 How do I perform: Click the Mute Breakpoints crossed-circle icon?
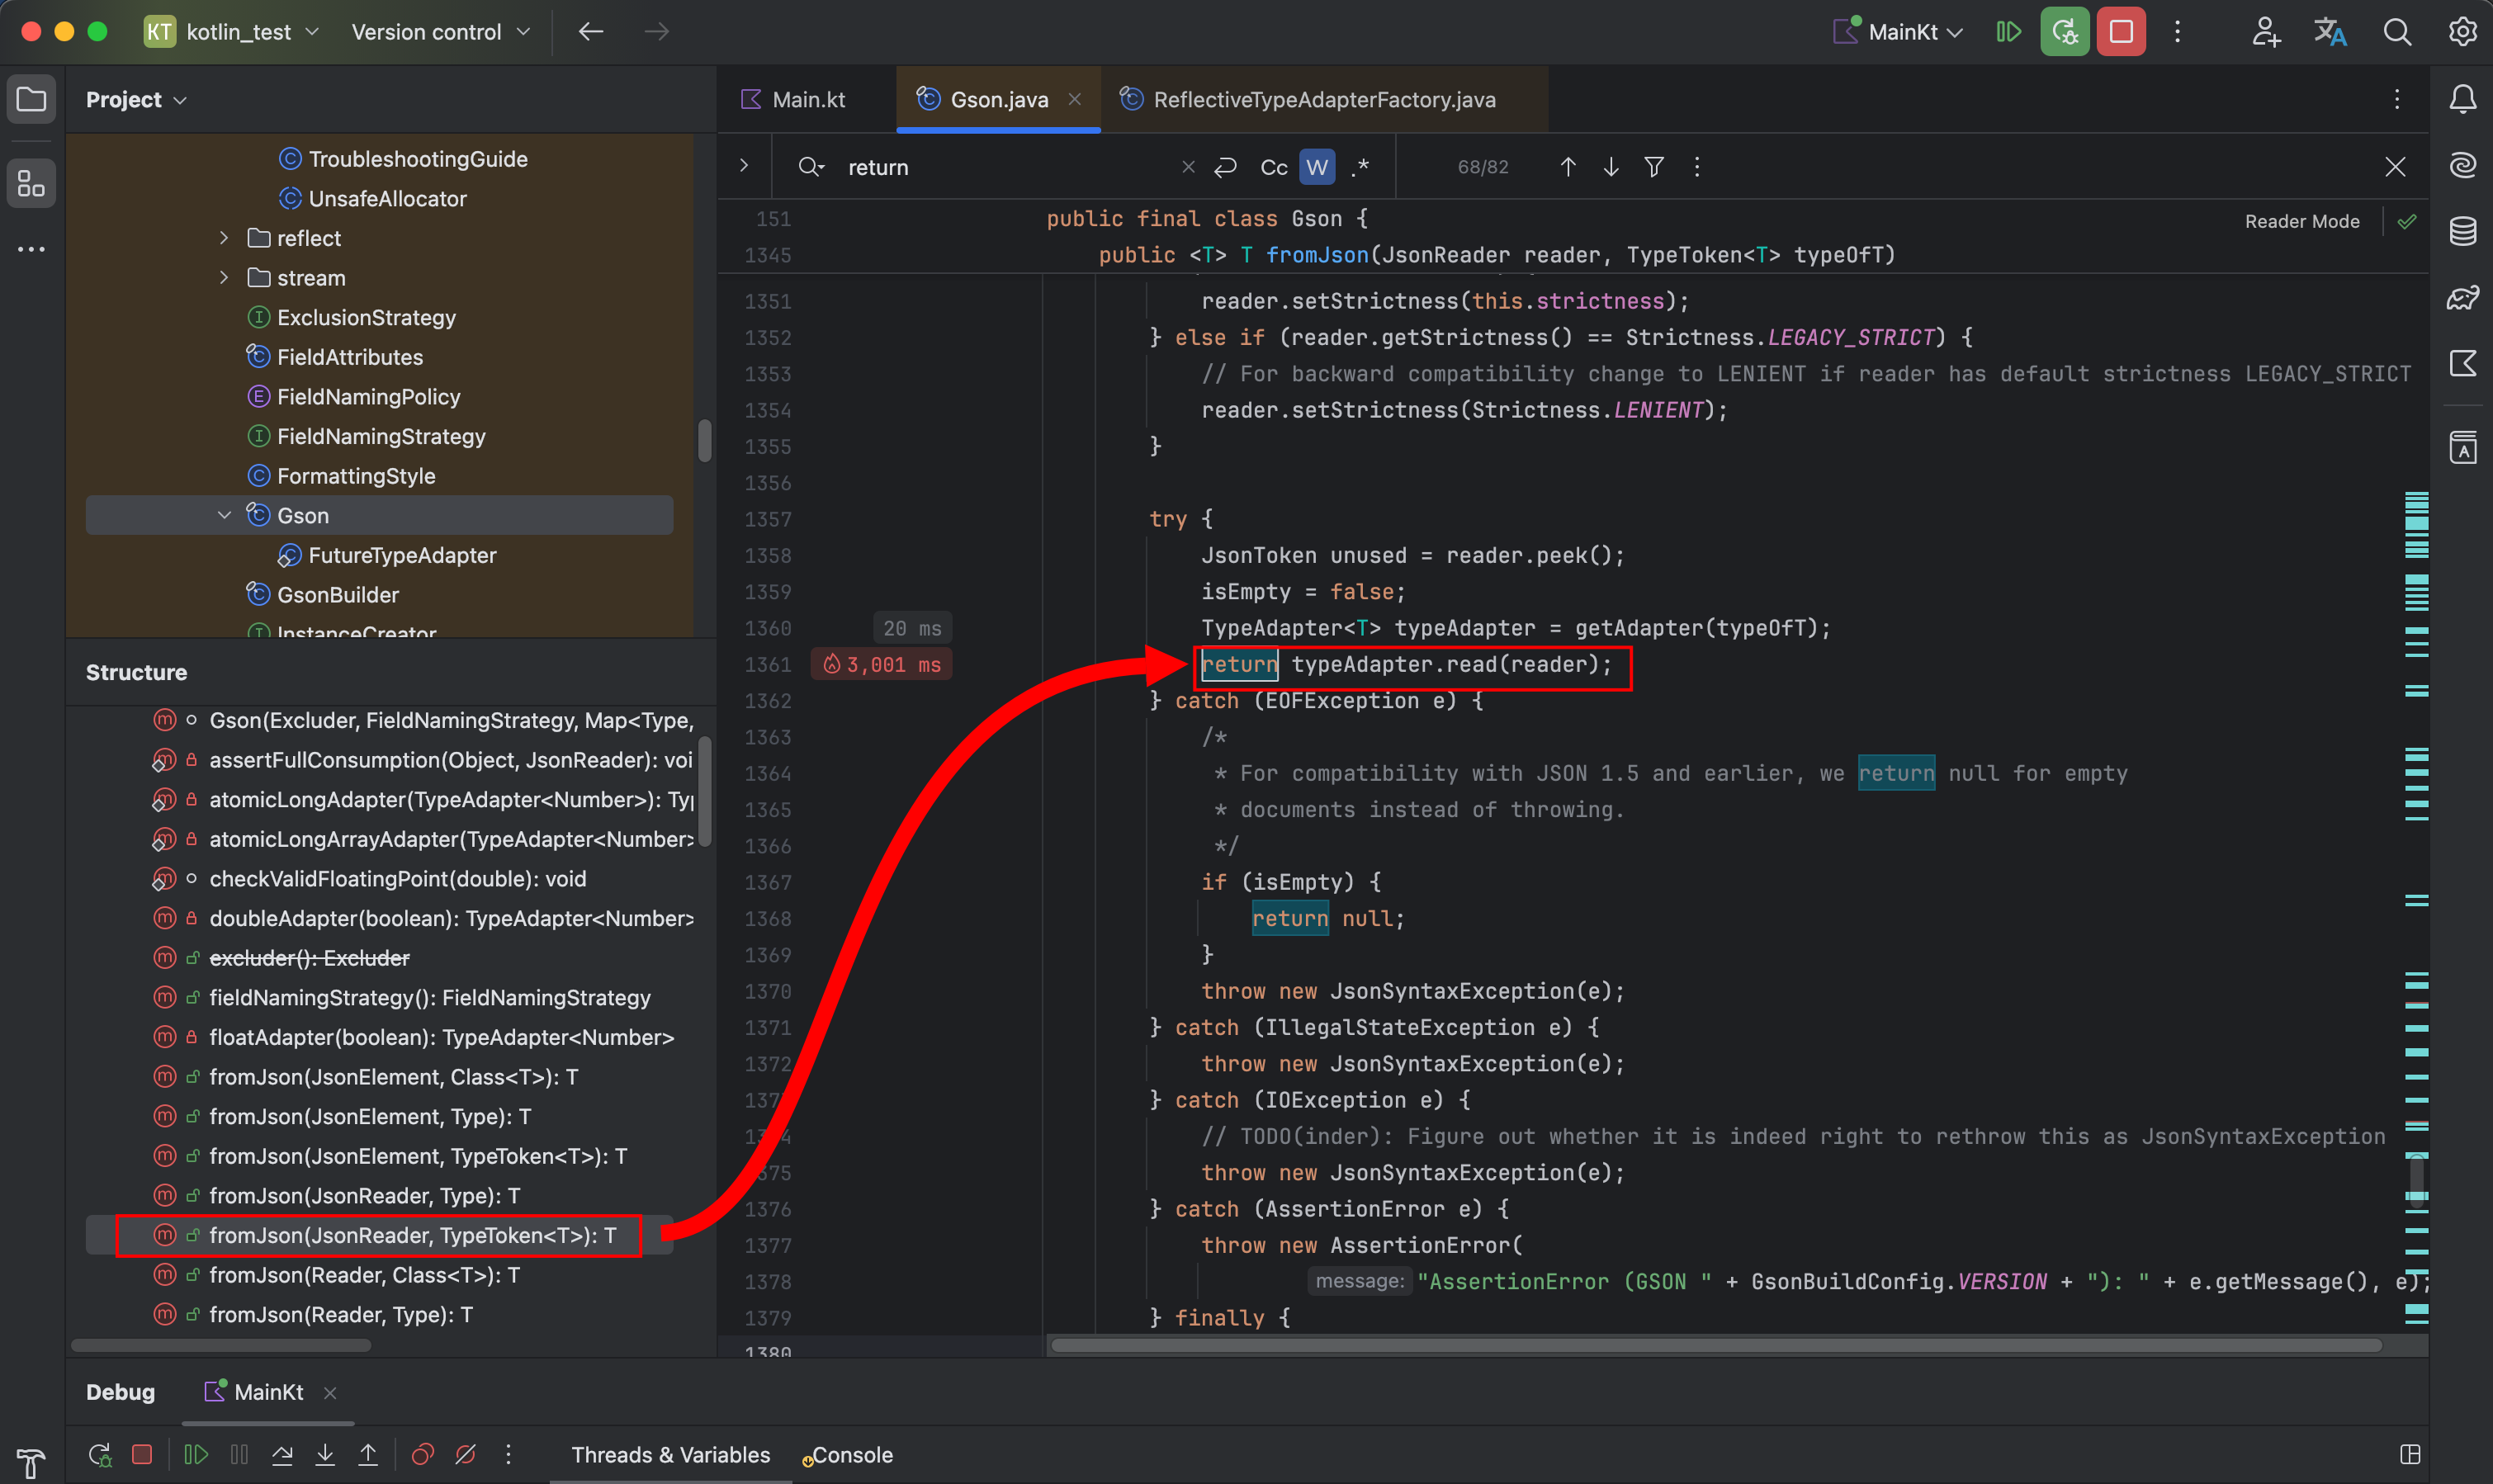(x=466, y=1454)
